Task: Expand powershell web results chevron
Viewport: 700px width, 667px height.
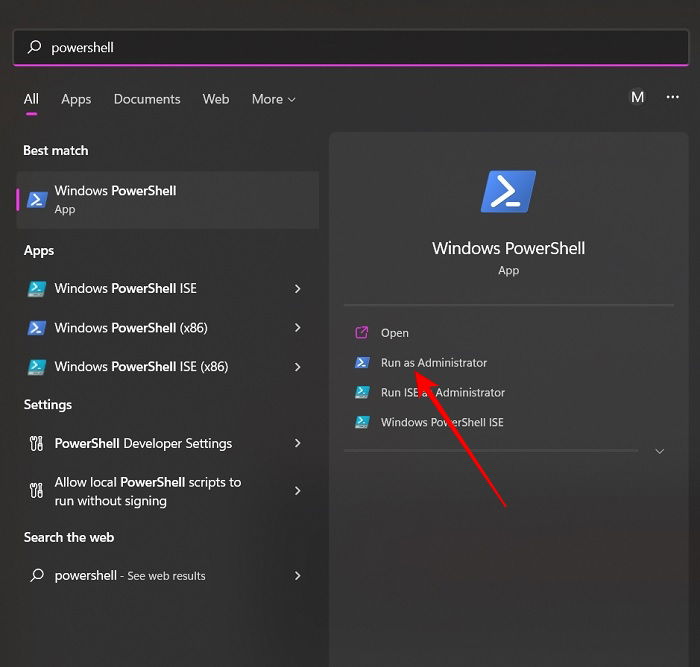Action: 297,575
